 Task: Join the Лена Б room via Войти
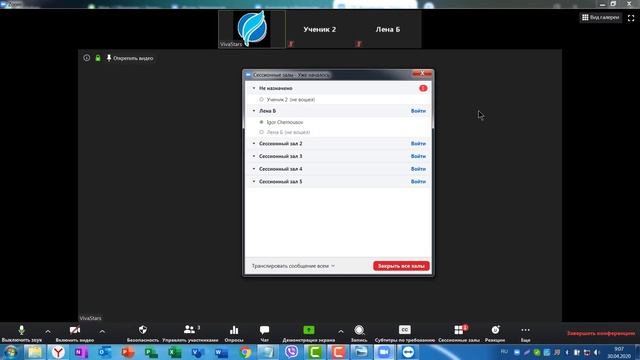click(418, 111)
